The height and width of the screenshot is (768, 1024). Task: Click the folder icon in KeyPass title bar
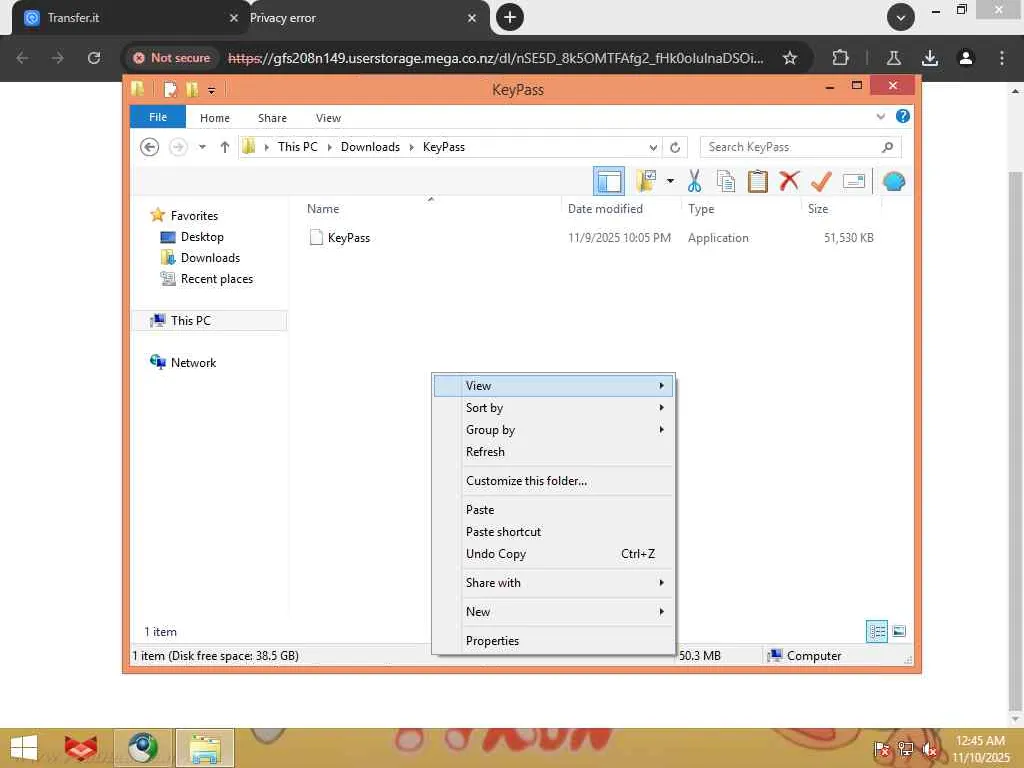point(137,89)
